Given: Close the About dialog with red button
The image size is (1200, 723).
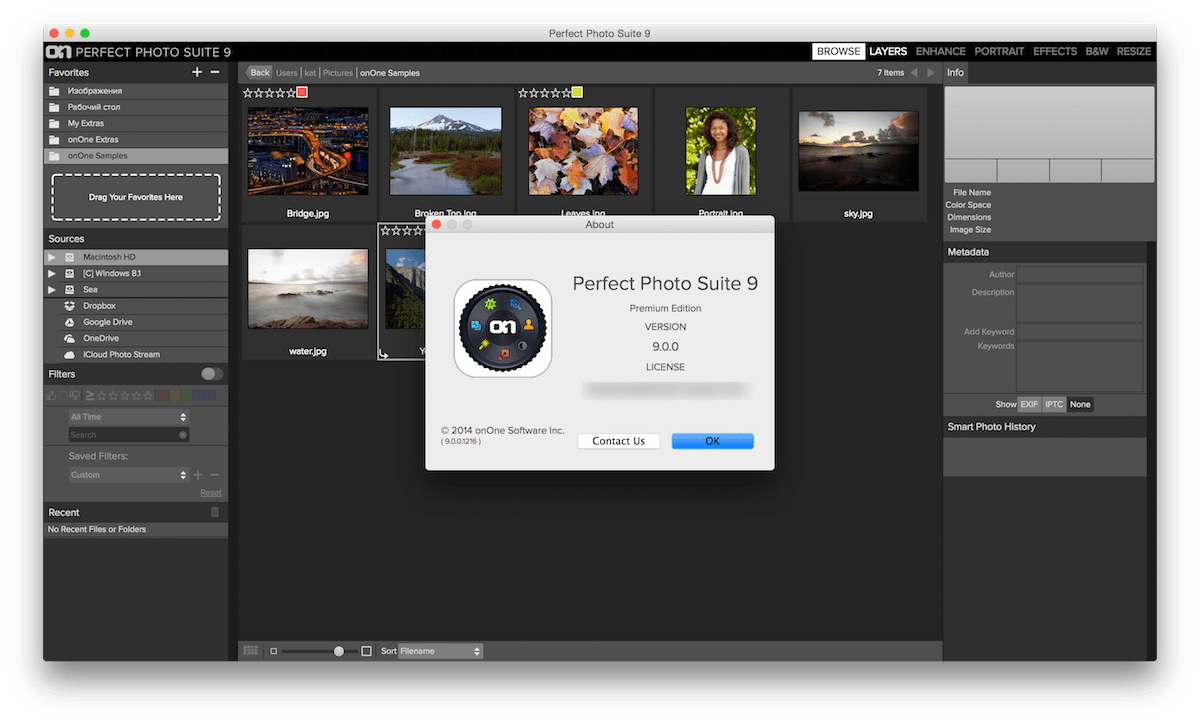Looking at the screenshot, I should (436, 225).
